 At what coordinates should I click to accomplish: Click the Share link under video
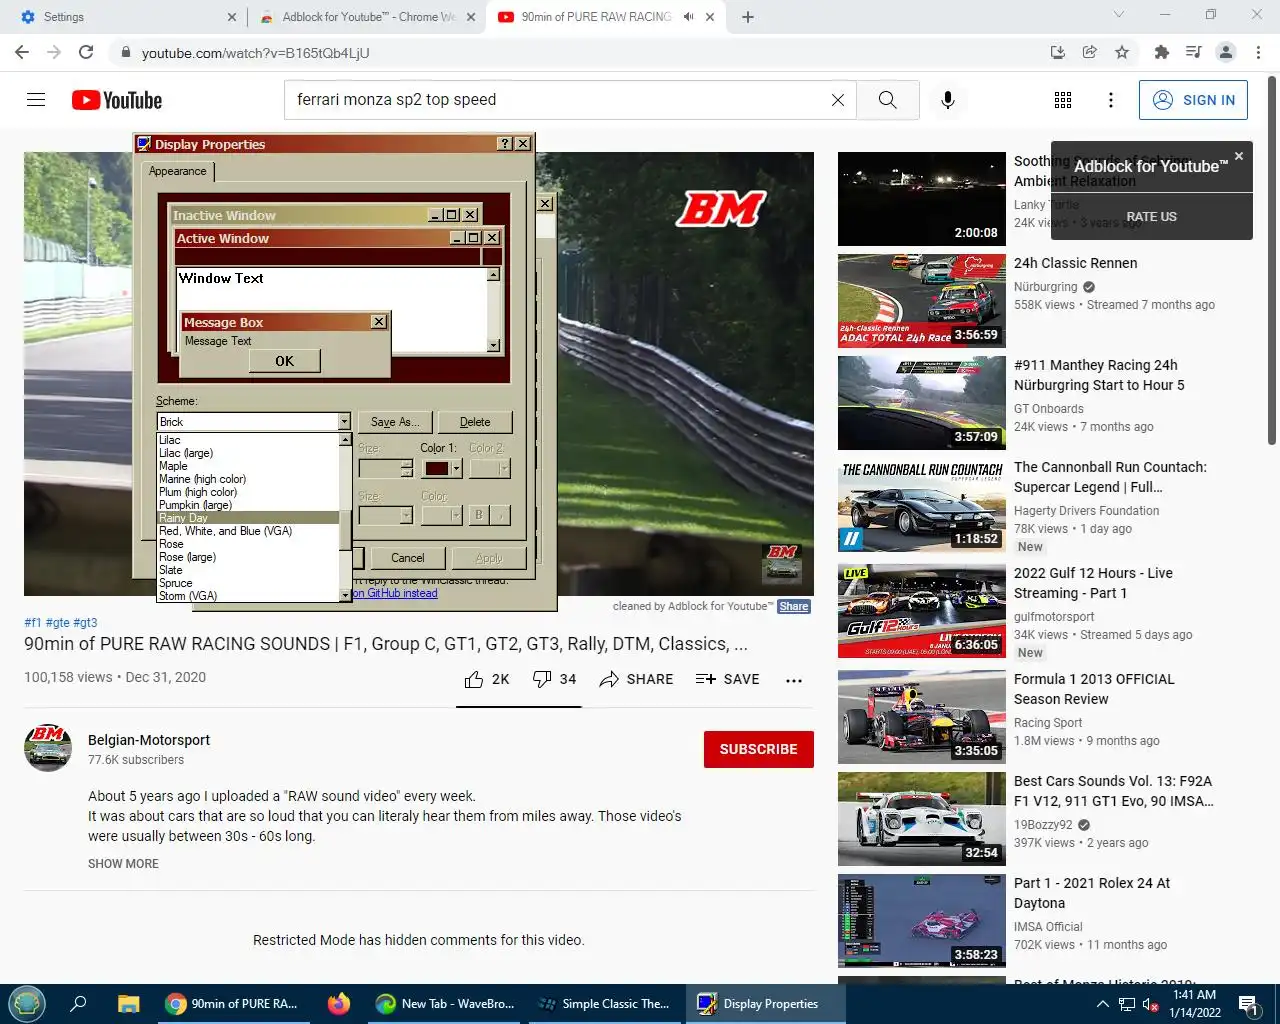(x=794, y=606)
